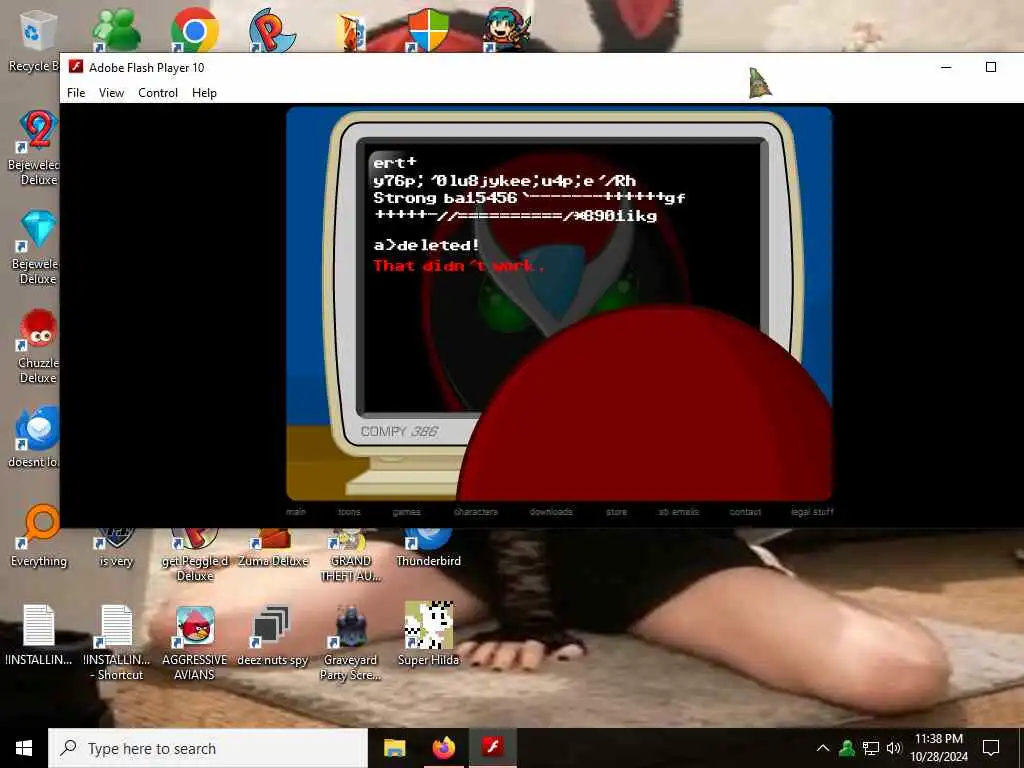The height and width of the screenshot is (768, 1024).
Task: Click the 'games' navigation link
Action: coord(406,511)
